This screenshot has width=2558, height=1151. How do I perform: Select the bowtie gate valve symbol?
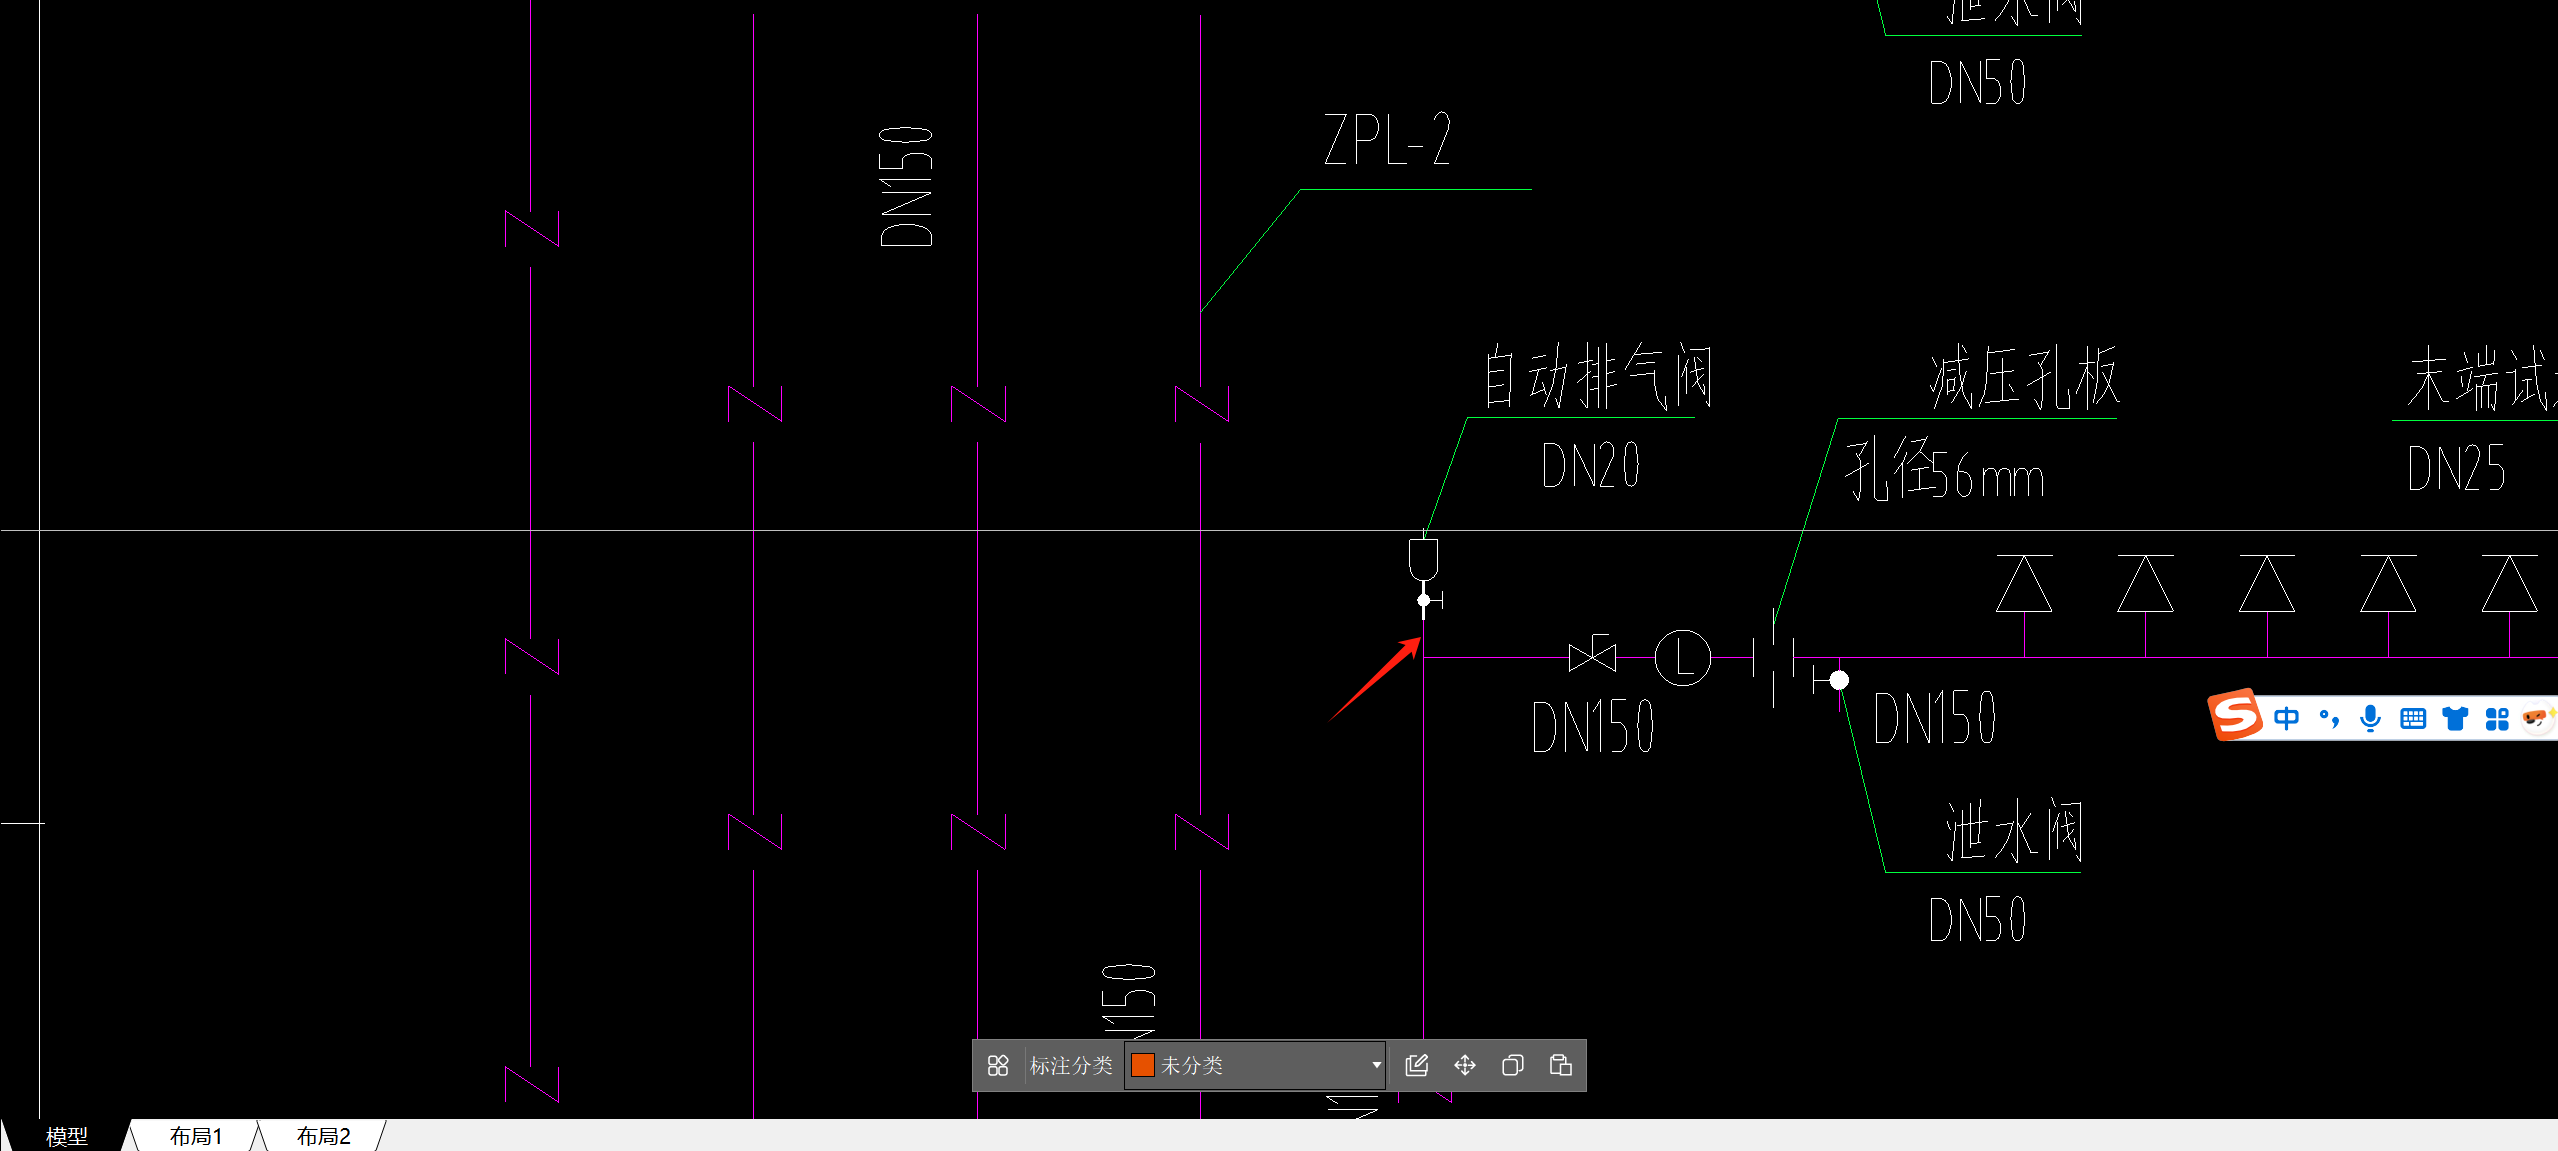click(1592, 656)
